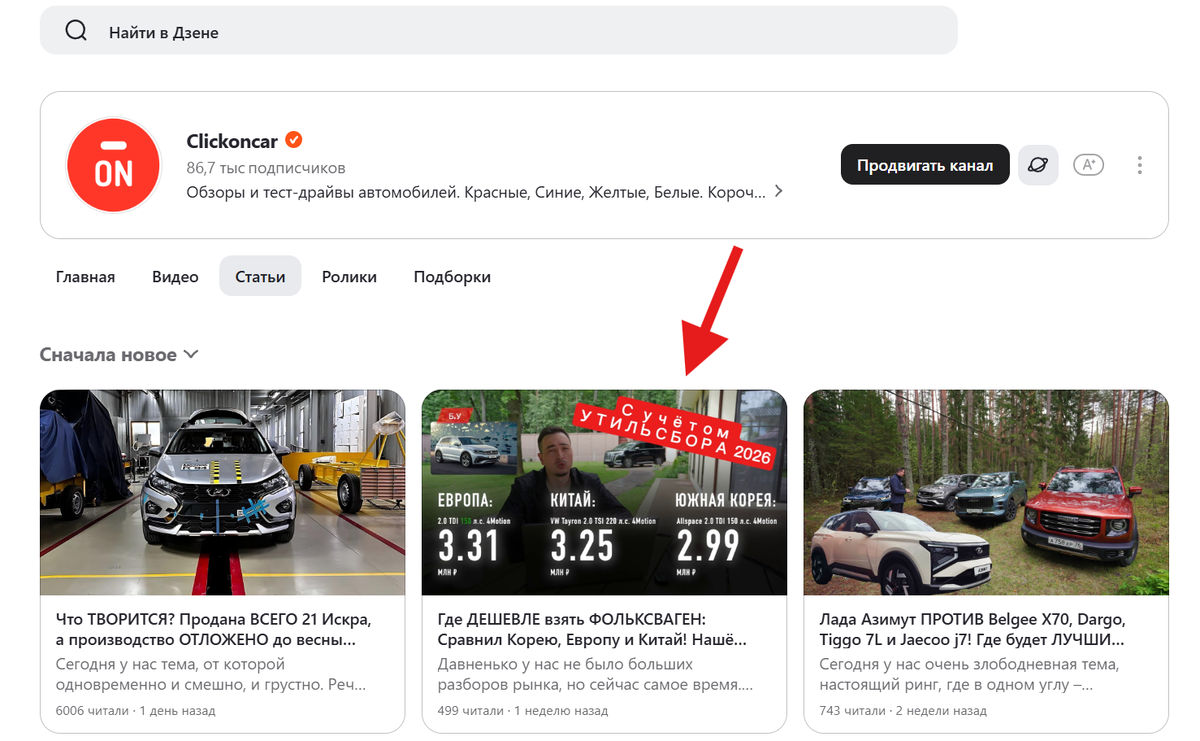The width and height of the screenshot is (1200, 741).
Task: Open article Где ДЕШЕВЛЕ взять ФОЛЬКСВАГЕН
Action: tap(592, 629)
